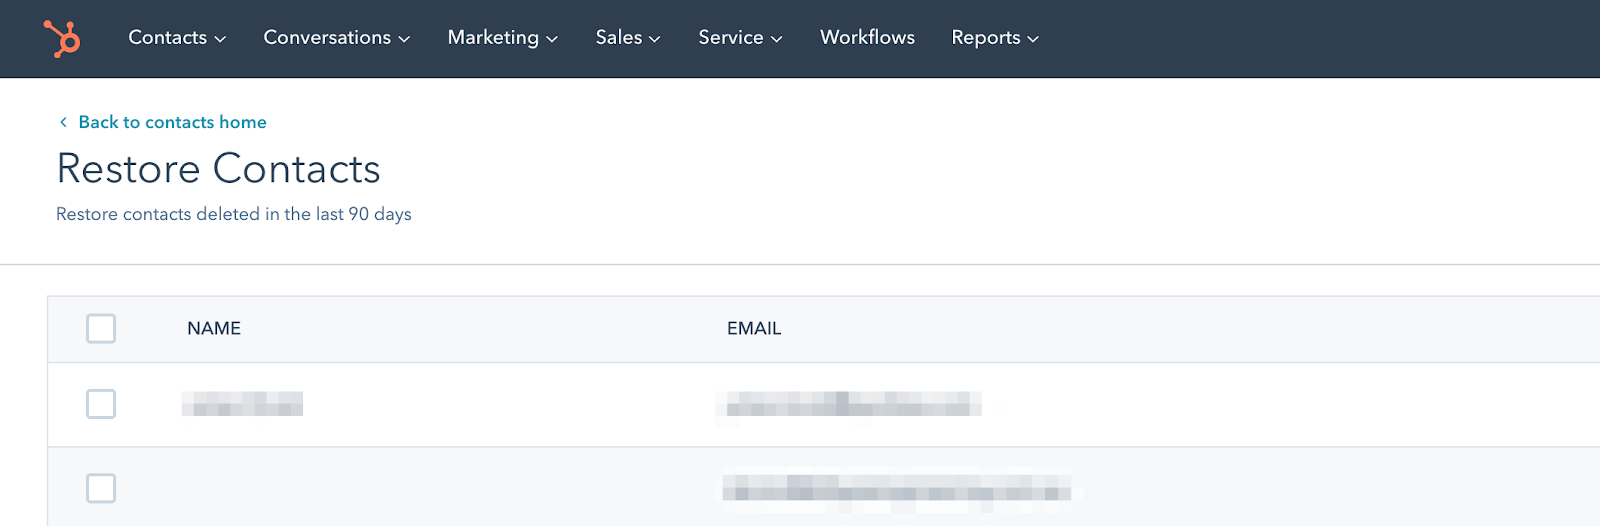This screenshot has height=526, width=1600.
Task: Click the first contact's email address
Action: 850,404
